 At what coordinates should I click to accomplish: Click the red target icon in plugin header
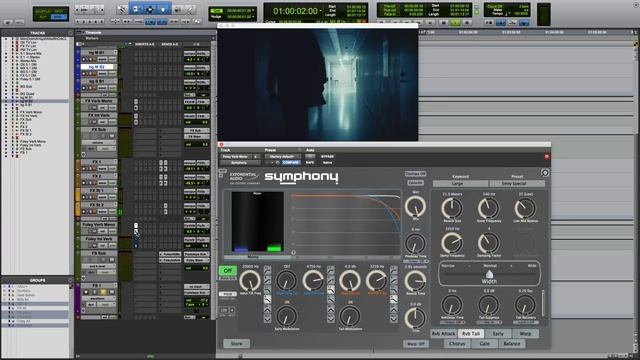click(x=547, y=157)
